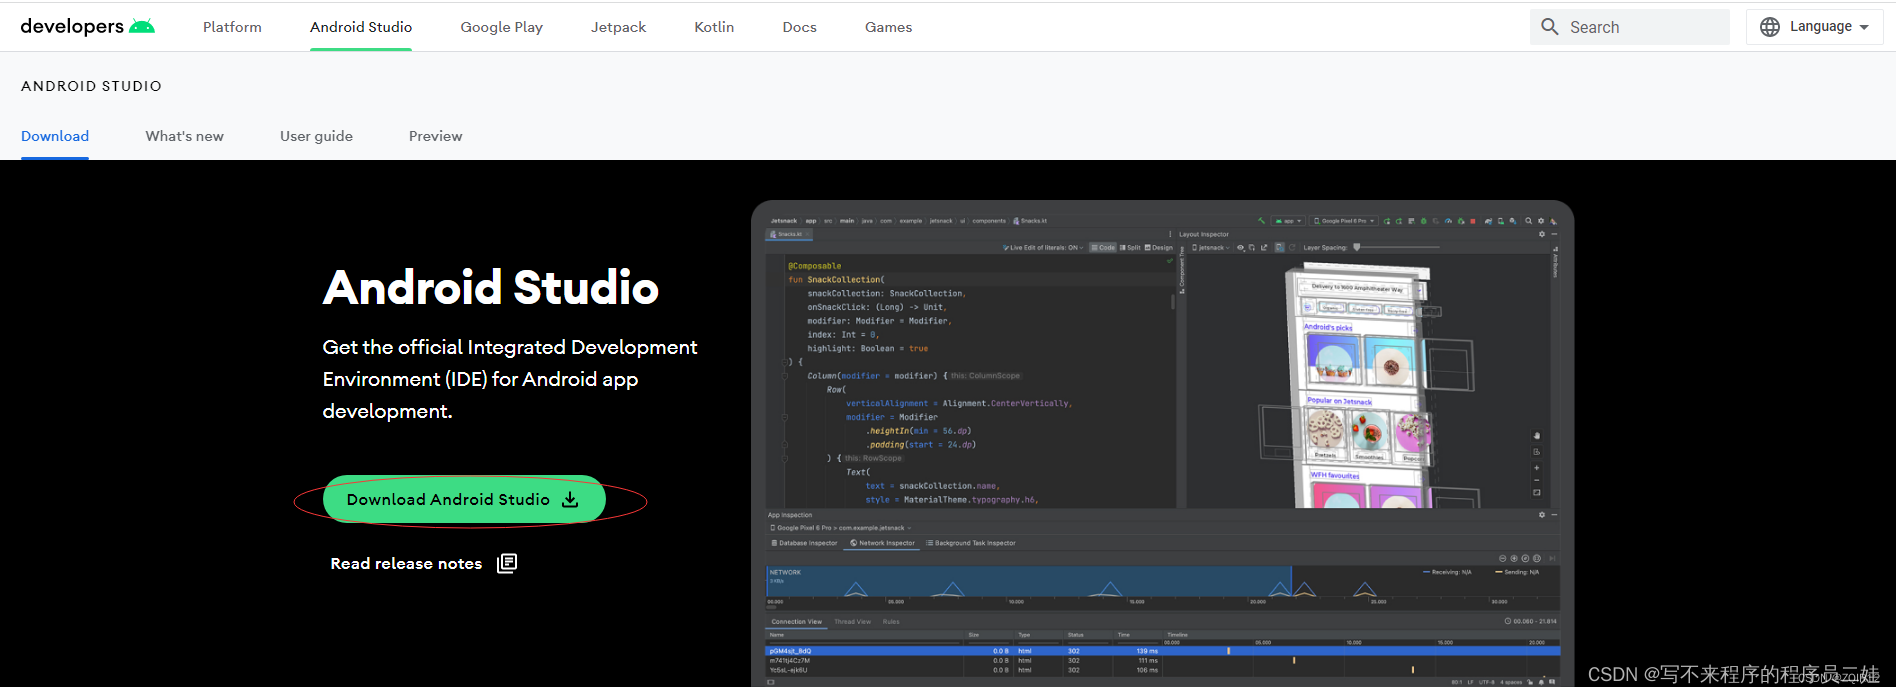Click the Status column header in the connections table
Viewport: 1896px width, 694px height.
pos(1076,635)
